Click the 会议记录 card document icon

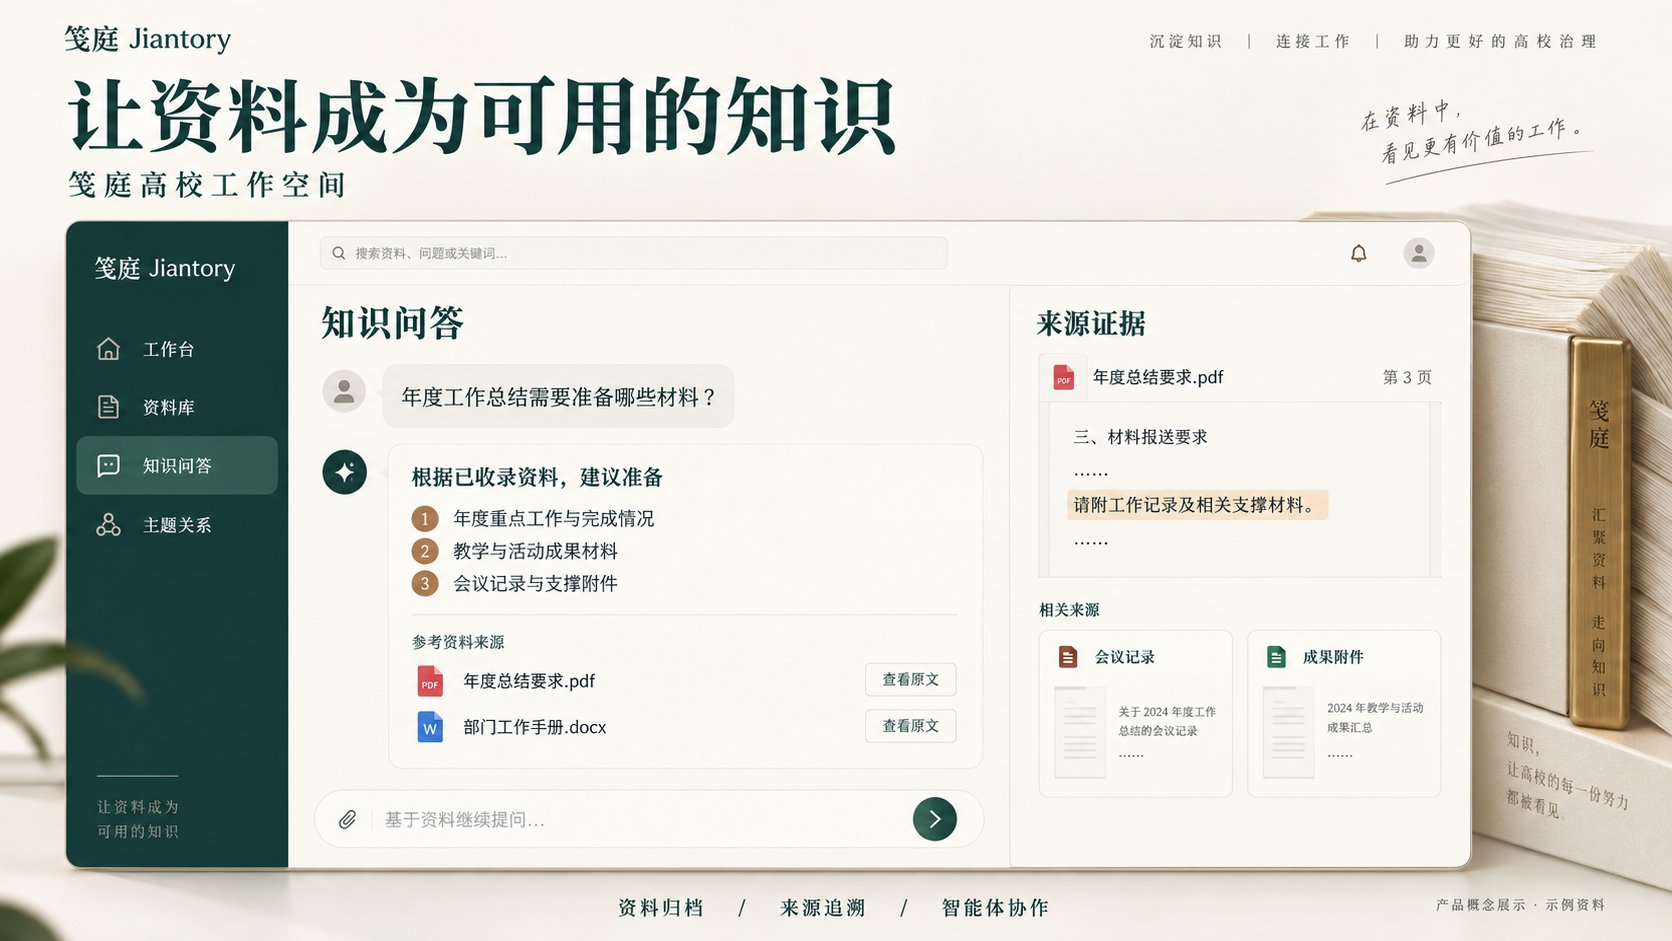coord(1068,657)
